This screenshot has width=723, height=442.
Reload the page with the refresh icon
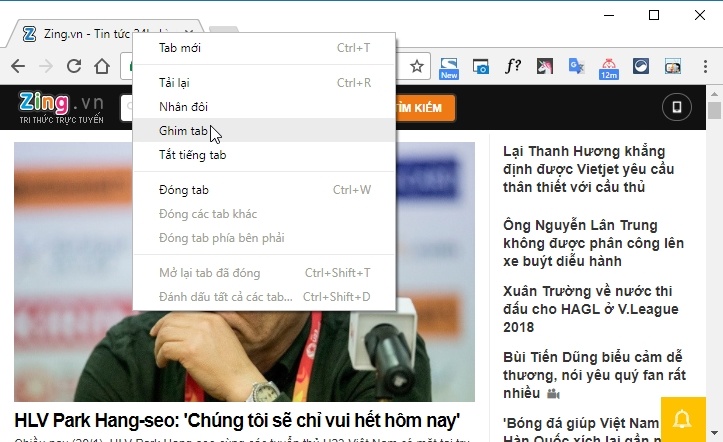click(74, 66)
